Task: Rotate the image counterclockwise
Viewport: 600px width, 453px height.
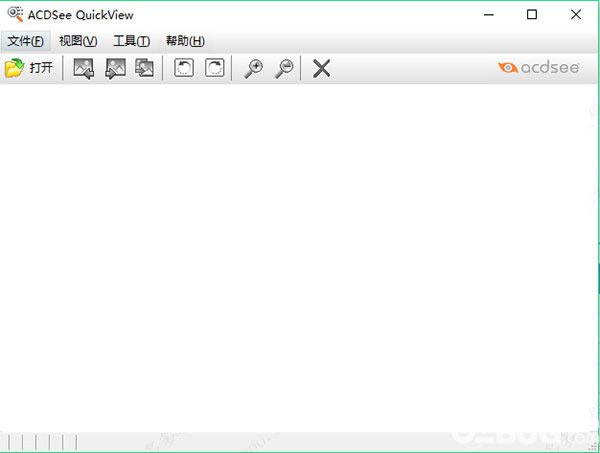Action: pos(184,68)
